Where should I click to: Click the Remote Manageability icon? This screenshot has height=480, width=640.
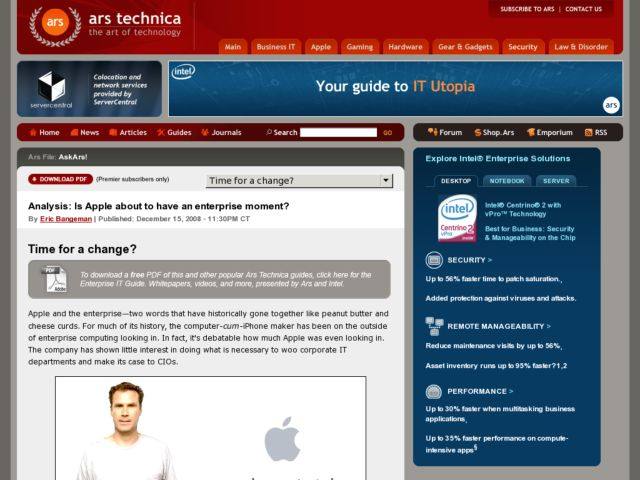434,326
